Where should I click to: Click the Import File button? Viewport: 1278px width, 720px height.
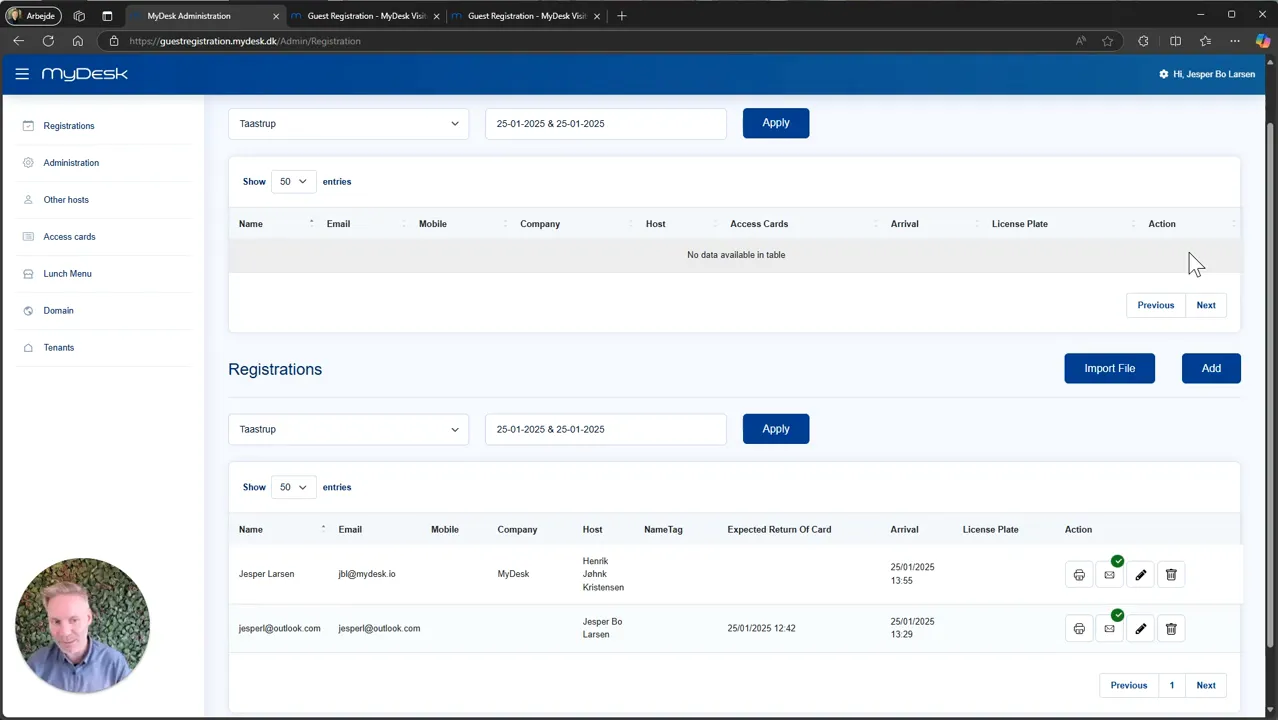[x=1109, y=368]
